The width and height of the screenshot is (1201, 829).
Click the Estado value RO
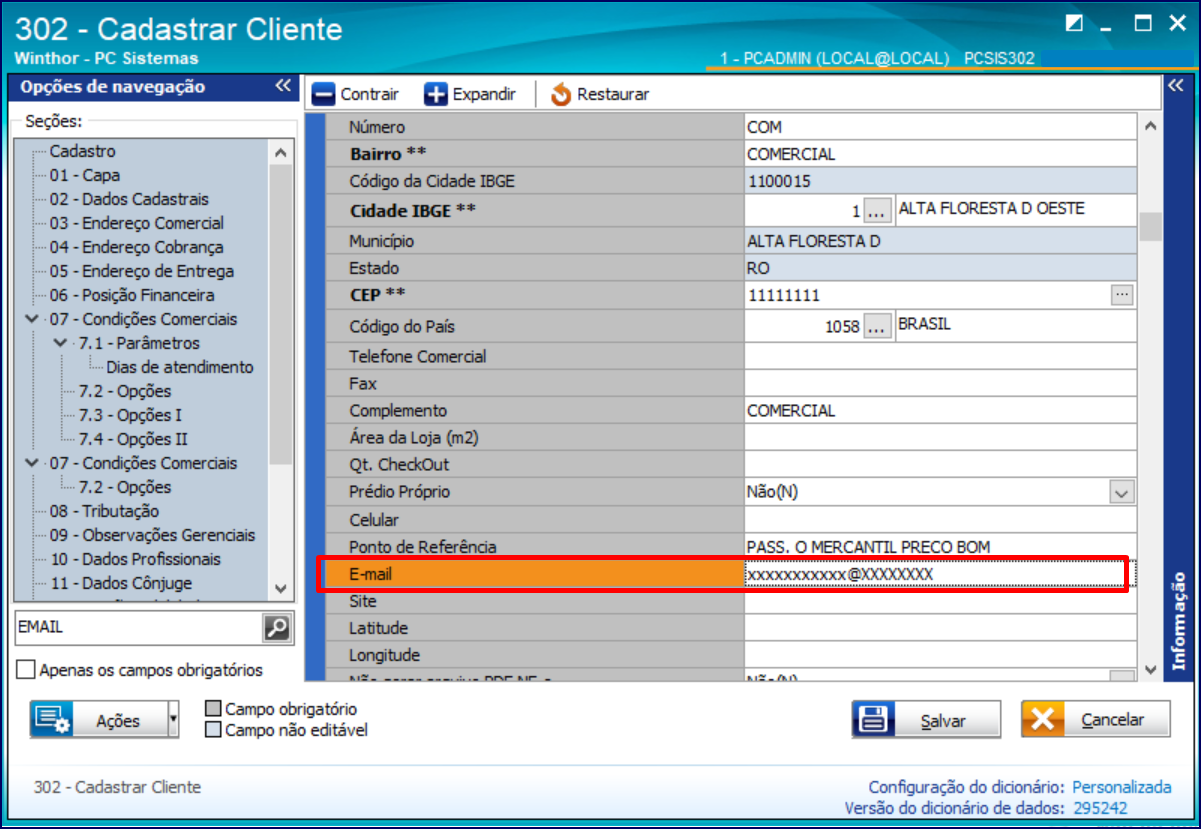point(940,269)
